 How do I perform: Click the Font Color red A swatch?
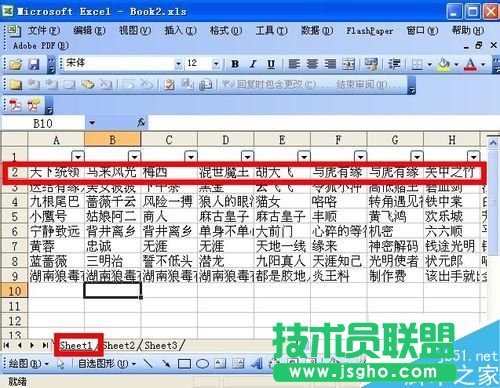(470, 64)
